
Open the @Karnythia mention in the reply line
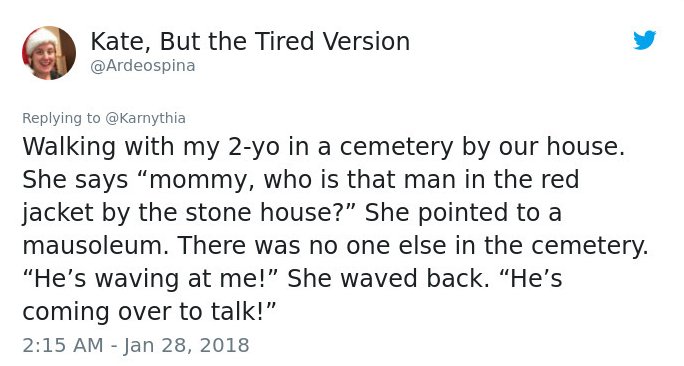(x=146, y=118)
